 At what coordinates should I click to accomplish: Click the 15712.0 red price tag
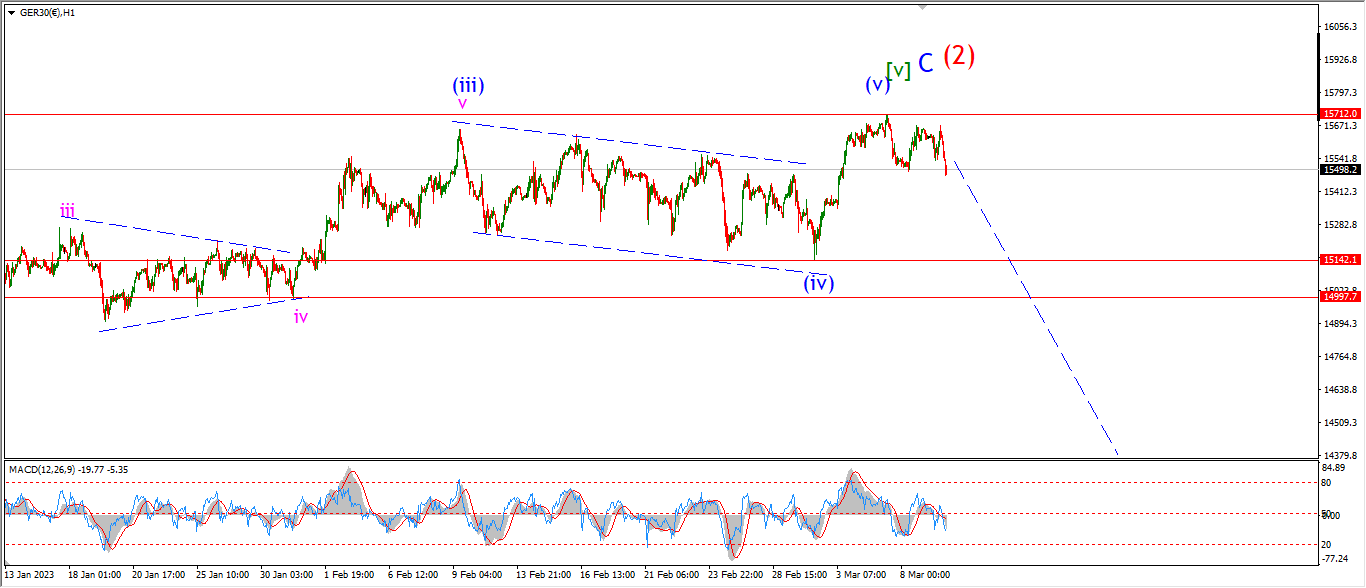click(x=1340, y=114)
